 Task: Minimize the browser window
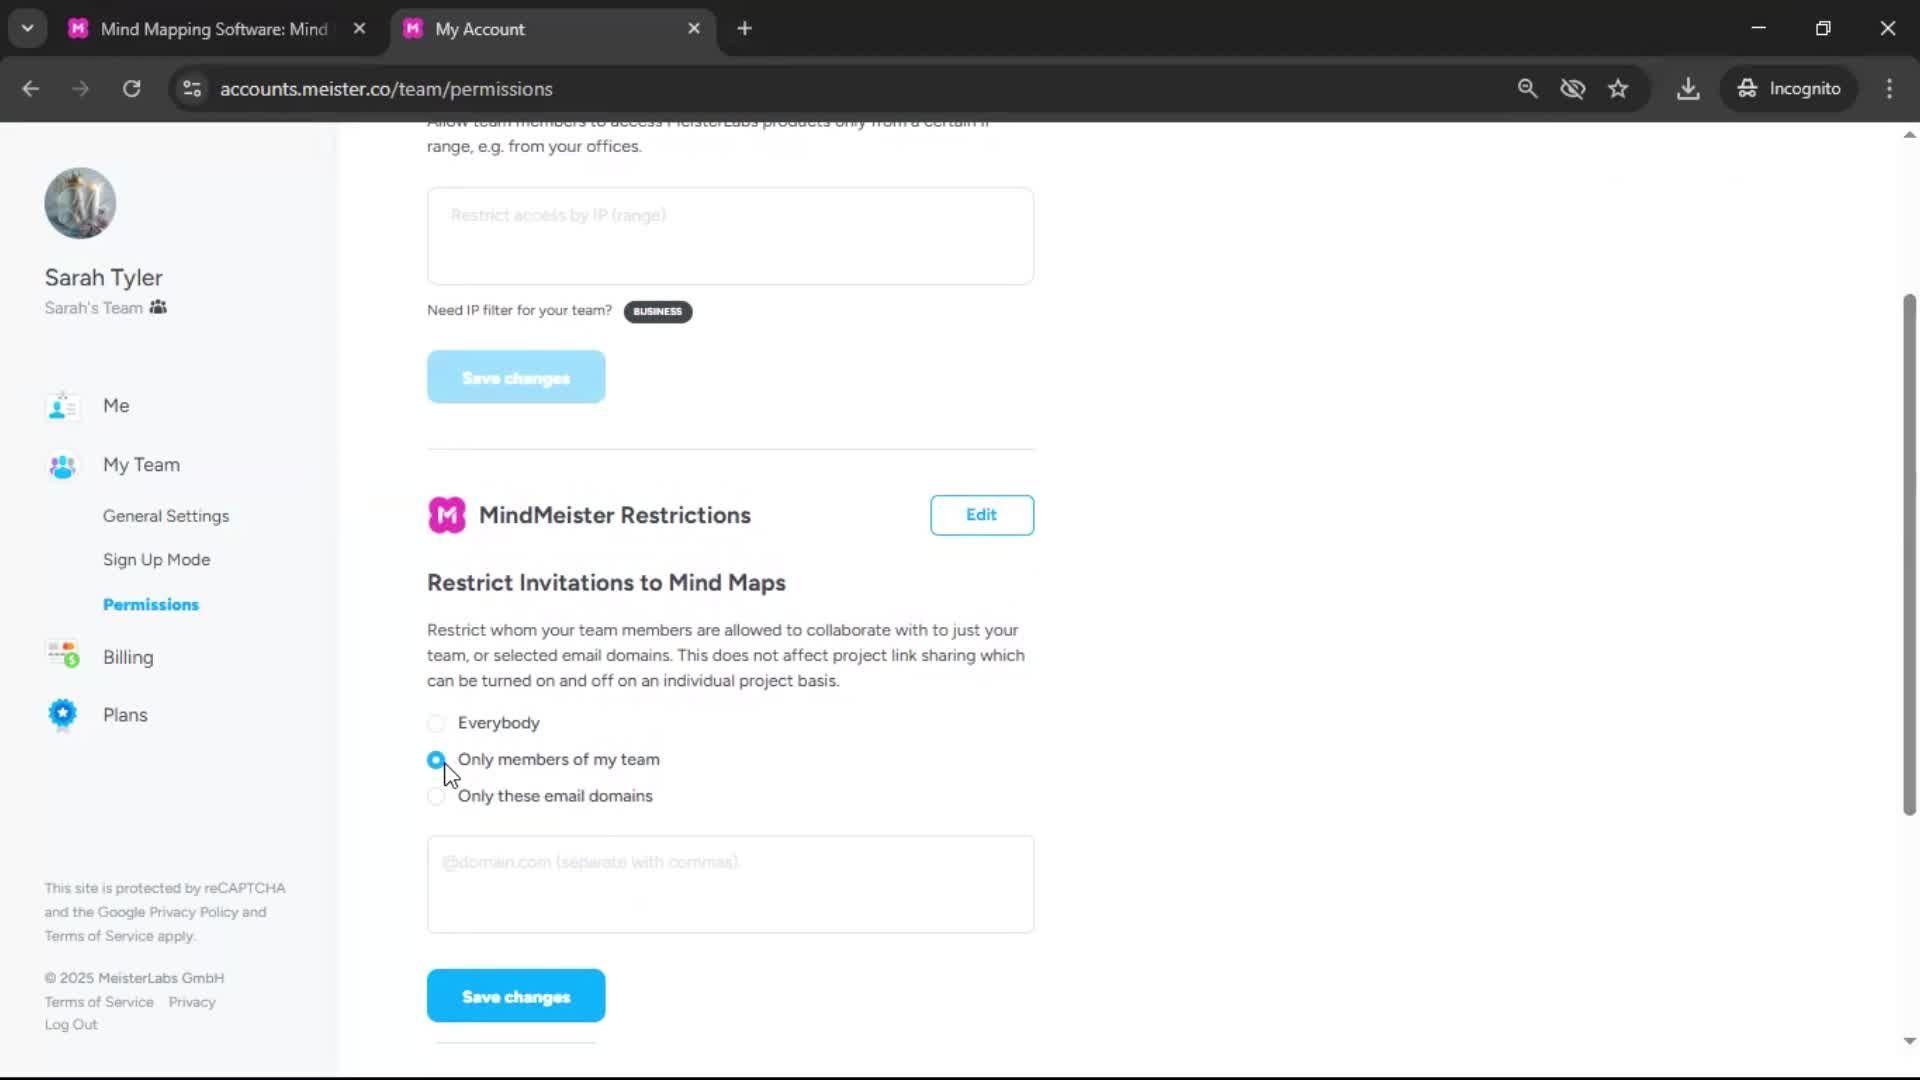[x=1758, y=29]
